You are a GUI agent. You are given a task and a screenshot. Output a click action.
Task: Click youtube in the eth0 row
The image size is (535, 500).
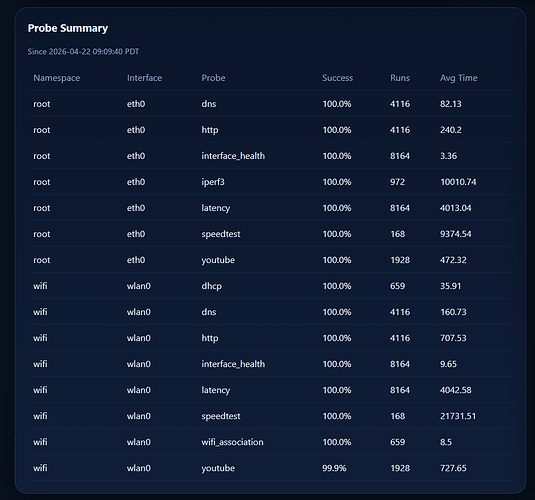(x=218, y=260)
